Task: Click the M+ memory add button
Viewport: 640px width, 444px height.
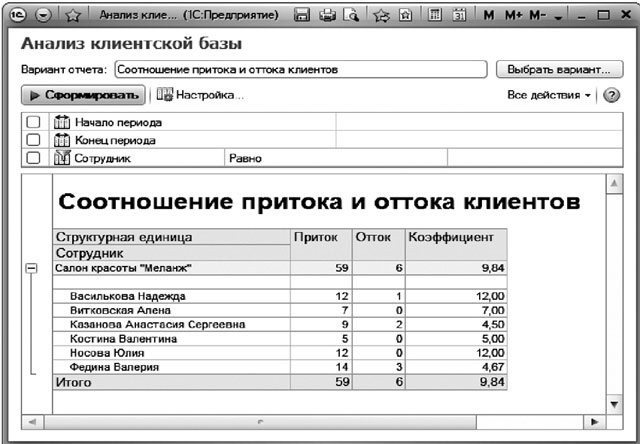Action: coord(513,16)
